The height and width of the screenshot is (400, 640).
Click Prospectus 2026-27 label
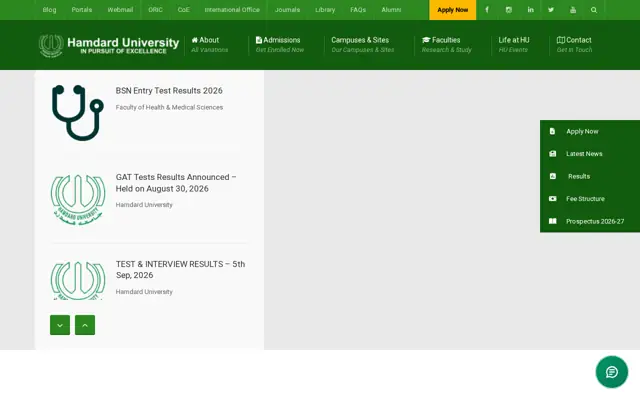tap(595, 221)
